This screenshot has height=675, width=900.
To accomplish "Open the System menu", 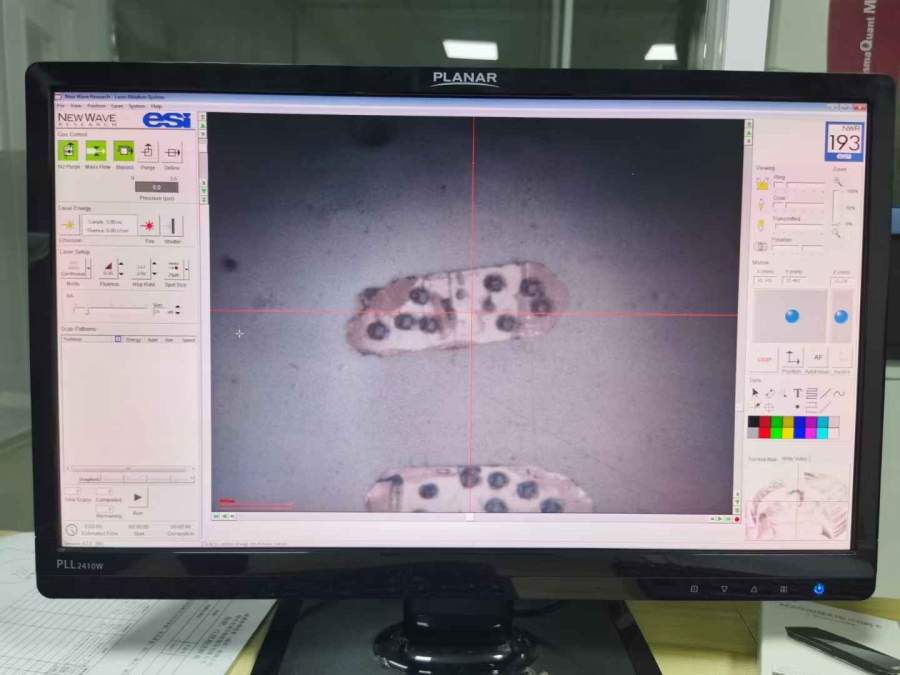I will [137, 106].
